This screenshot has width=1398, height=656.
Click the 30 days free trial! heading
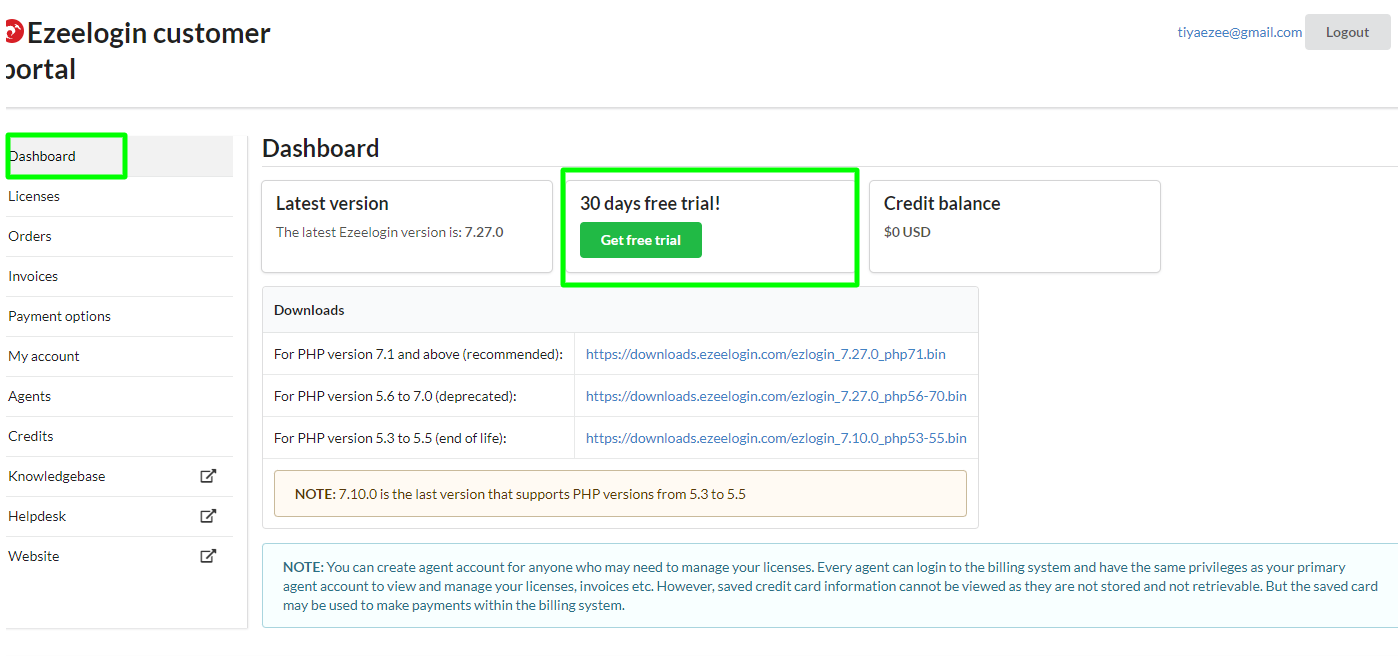pos(650,203)
